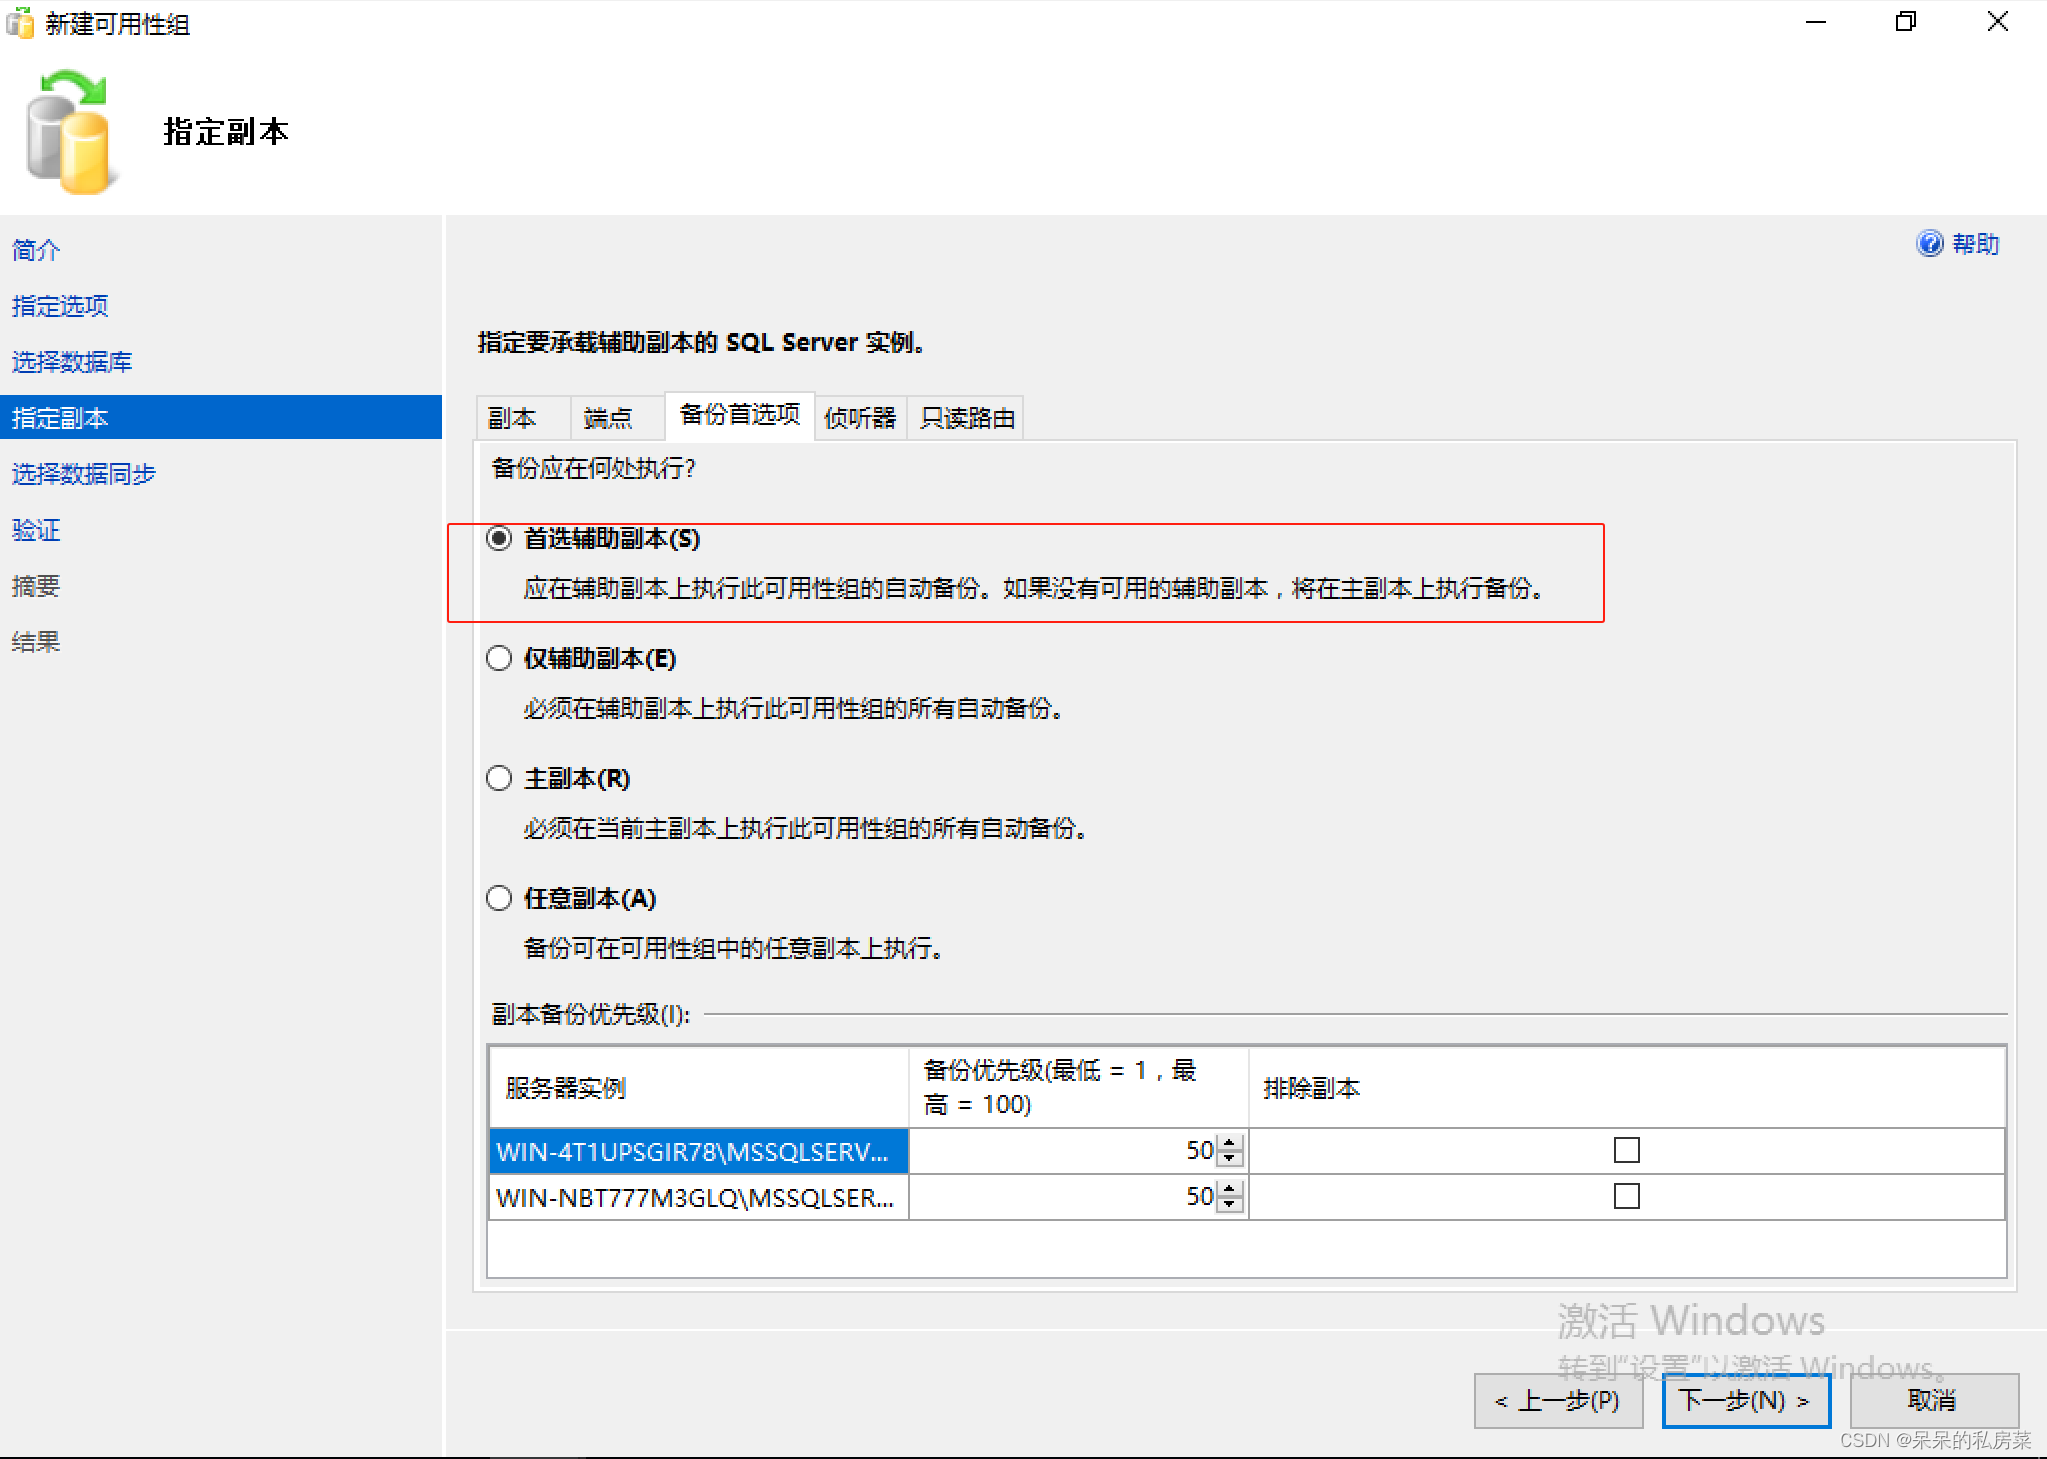
Task: Click the 备份优先级 column header
Action: [x=1079, y=1088]
